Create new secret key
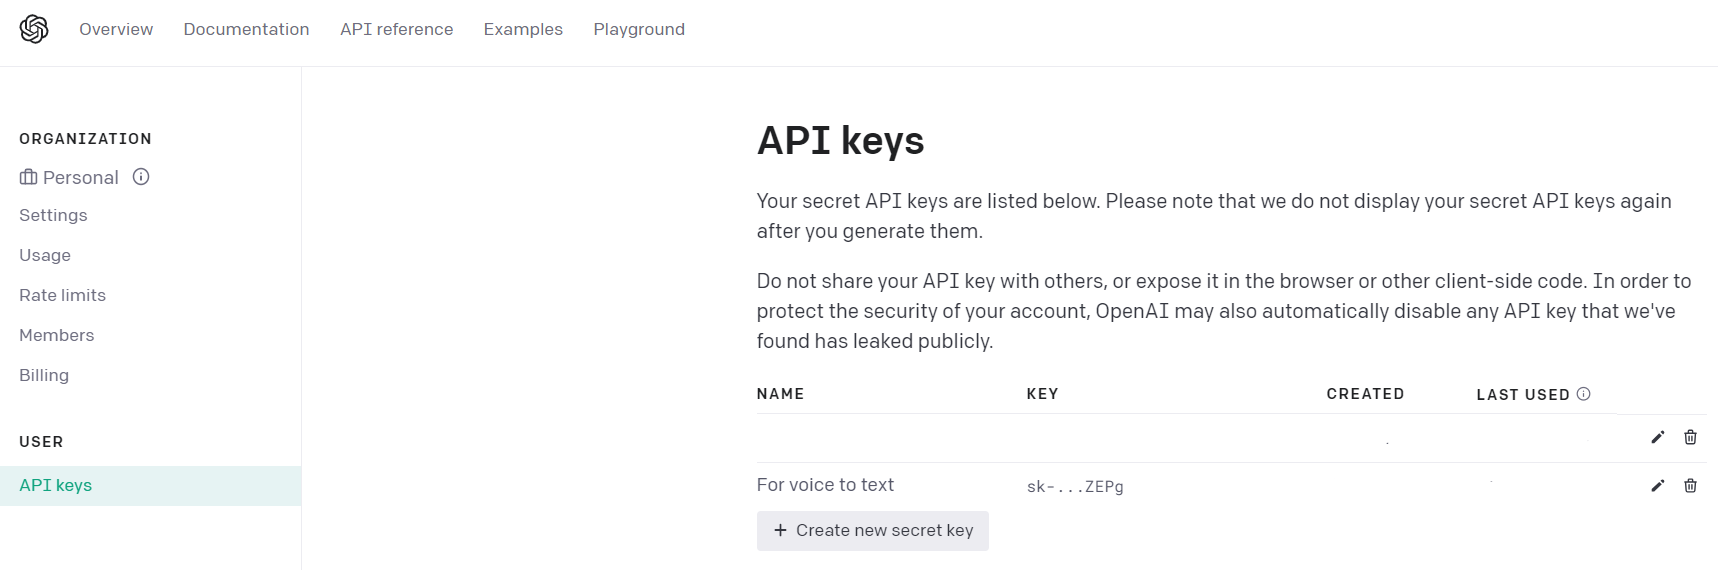The width and height of the screenshot is (1718, 570). pos(873,531)
